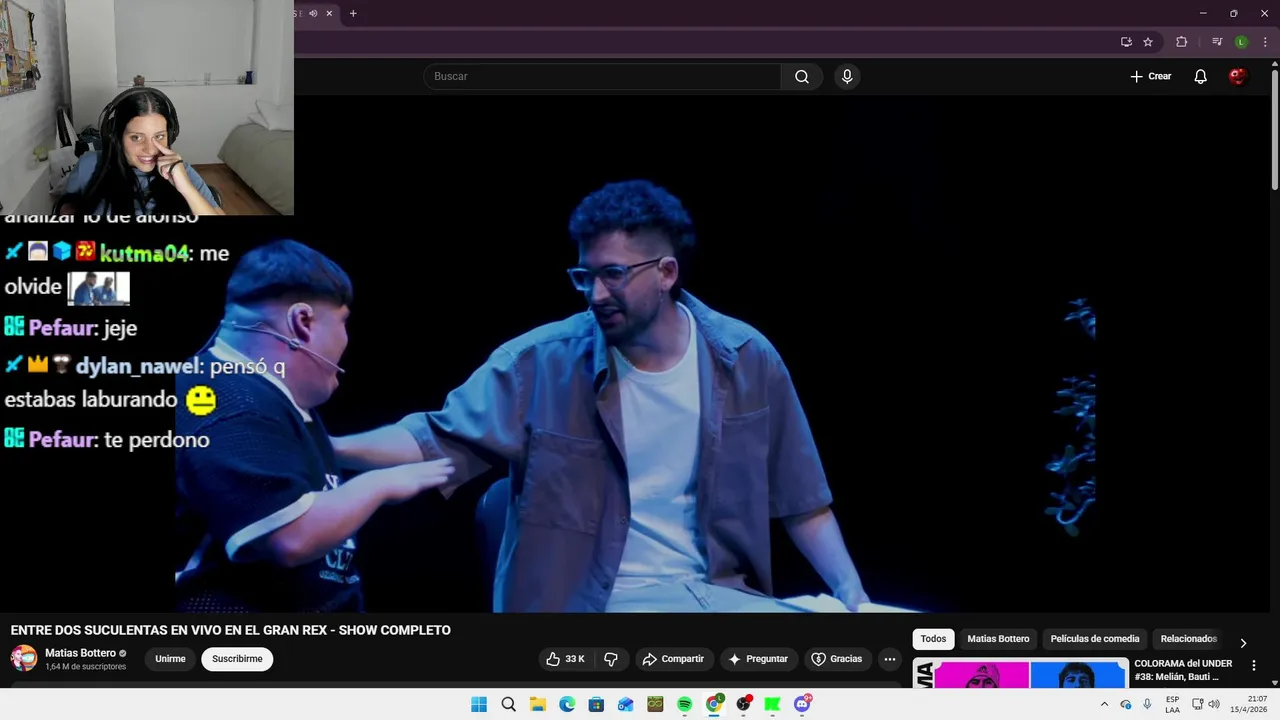Open ESP LAA language switcher

pyautogui.click(x=1172, y=704)
